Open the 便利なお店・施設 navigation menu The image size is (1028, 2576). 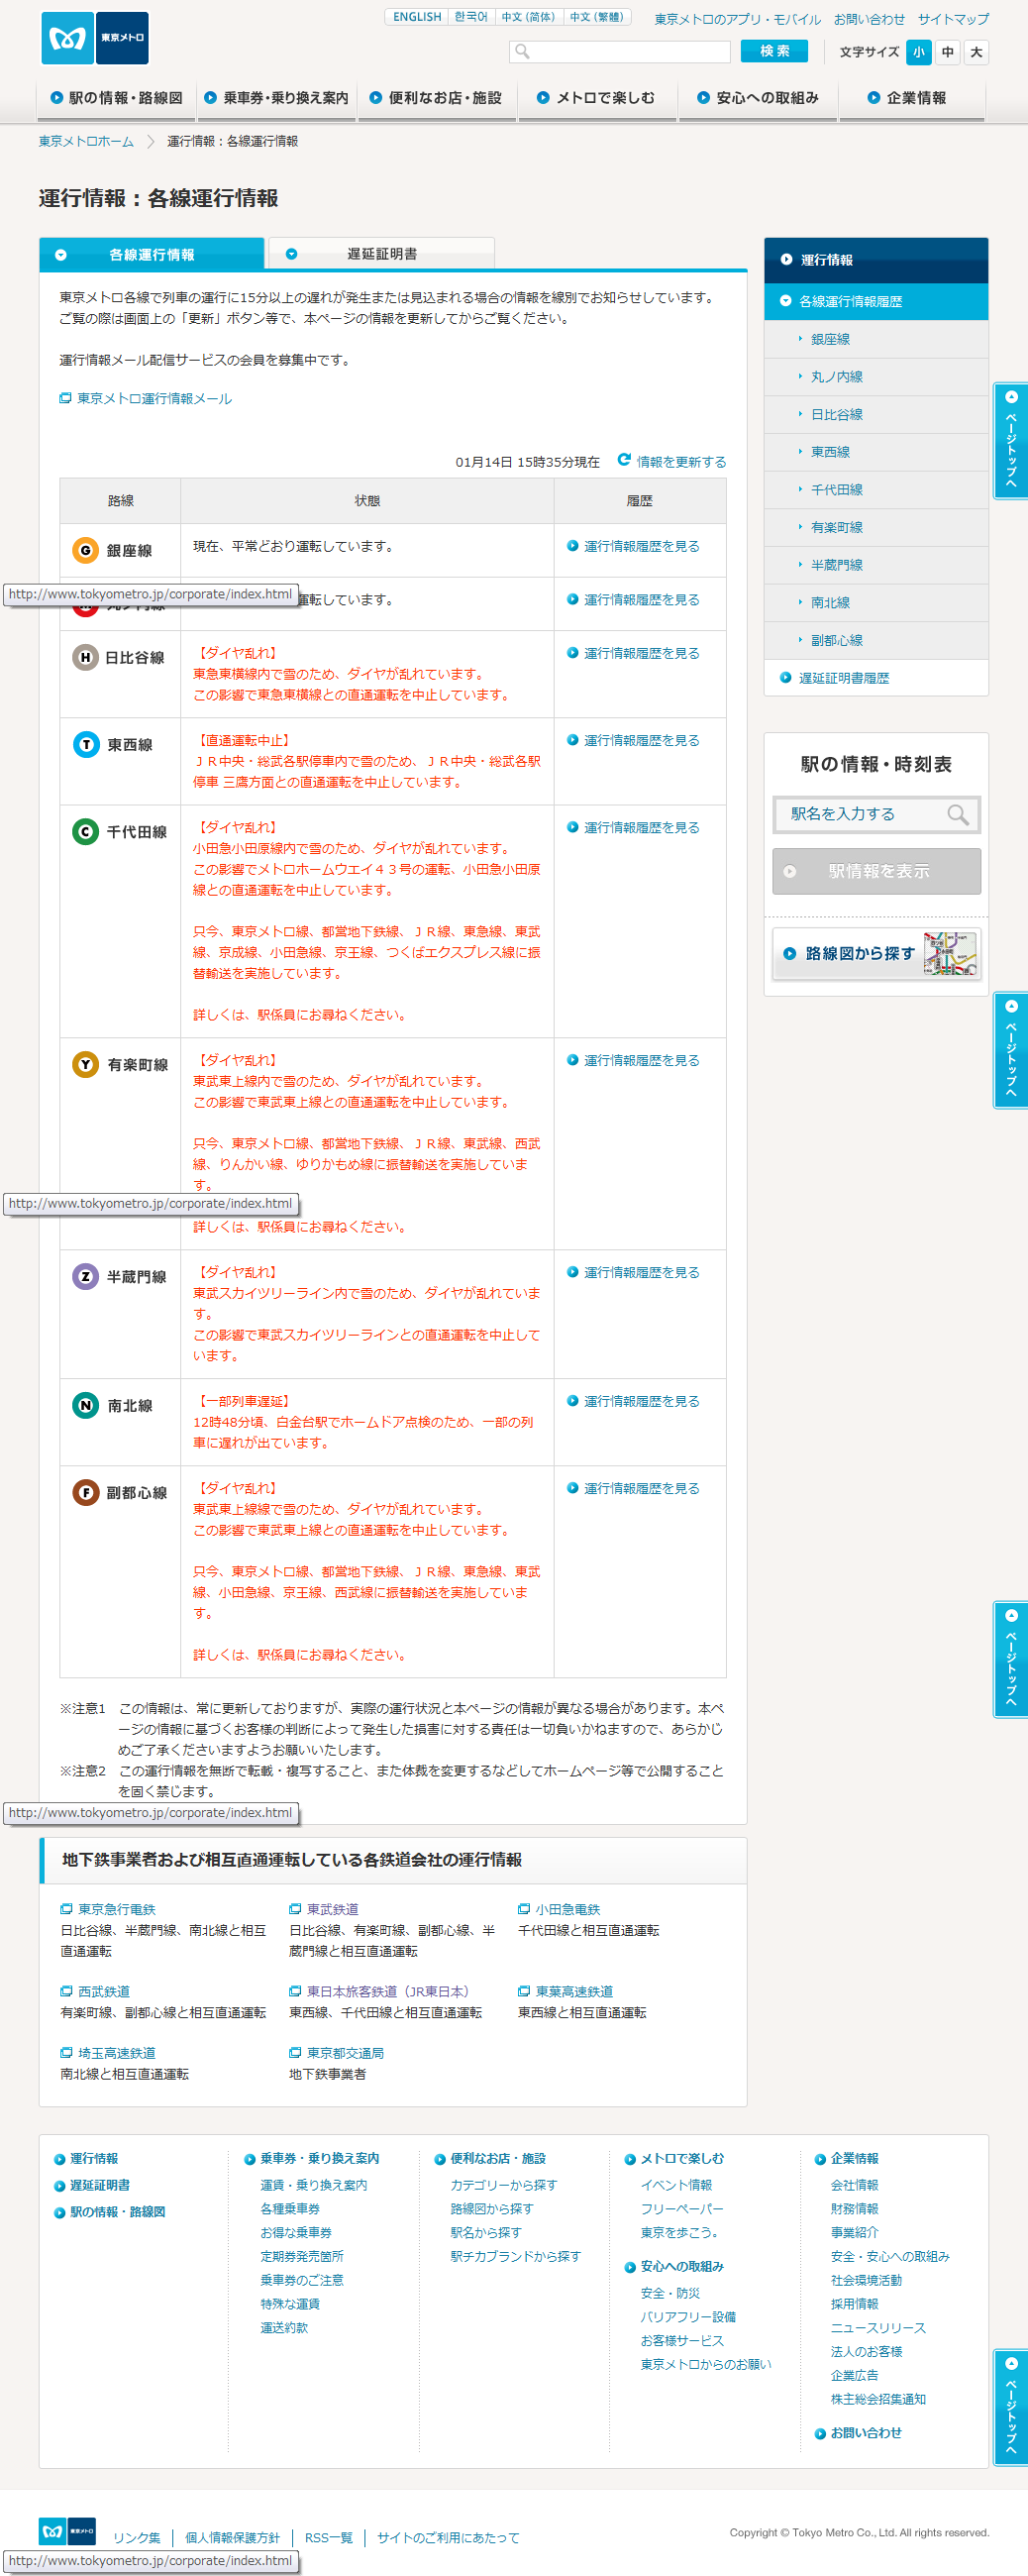436,98
